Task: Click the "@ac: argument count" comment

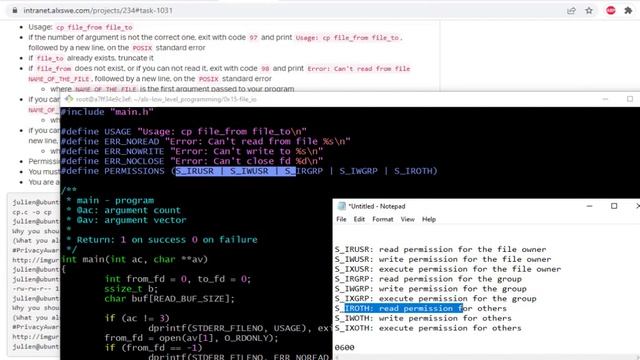Action: 129,210
